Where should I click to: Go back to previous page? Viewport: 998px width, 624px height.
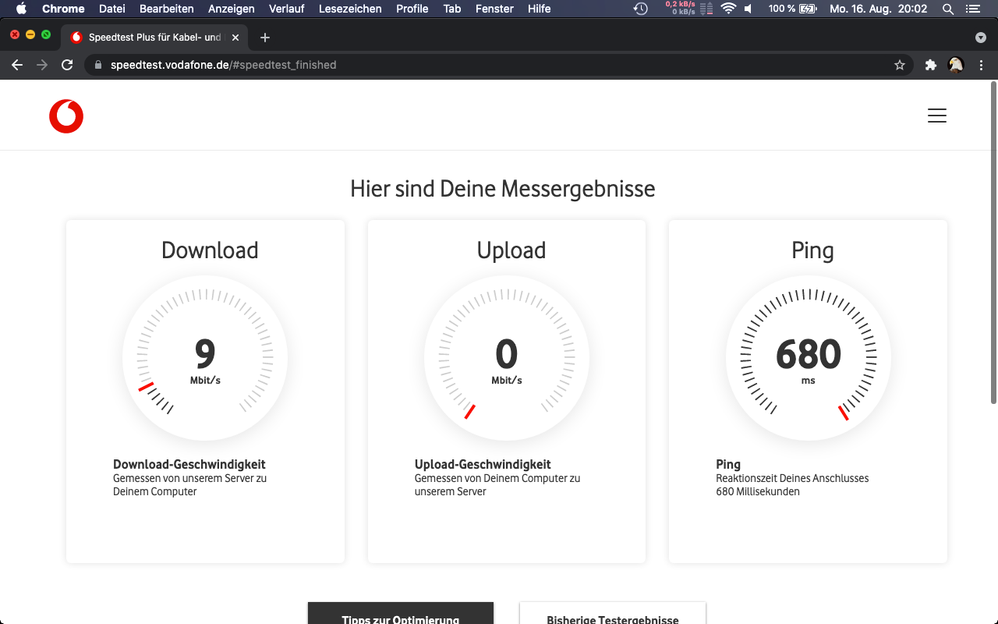point(17,65)
